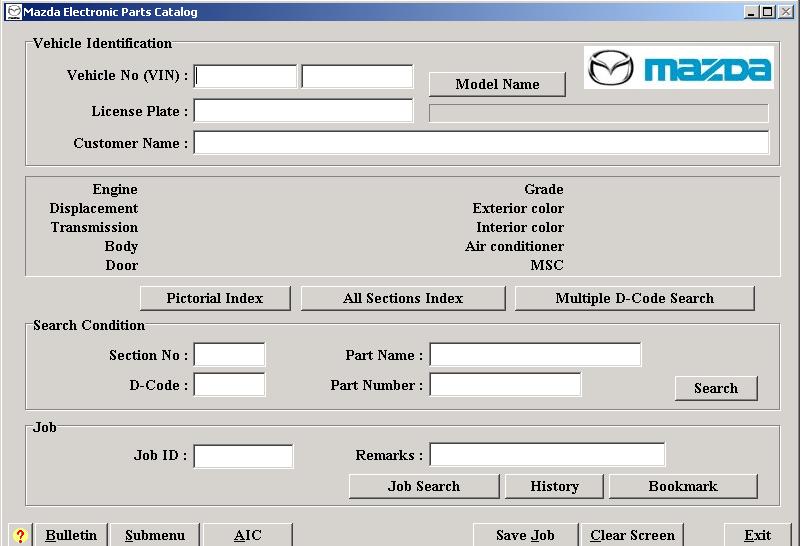Click the Mazda app icon in title bar

point(14,12)
